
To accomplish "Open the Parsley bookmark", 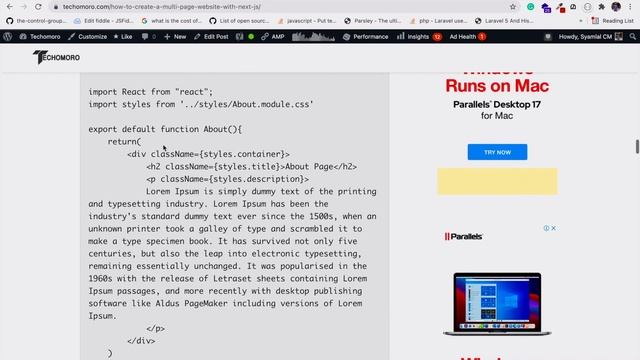I will tap(373, 21).
